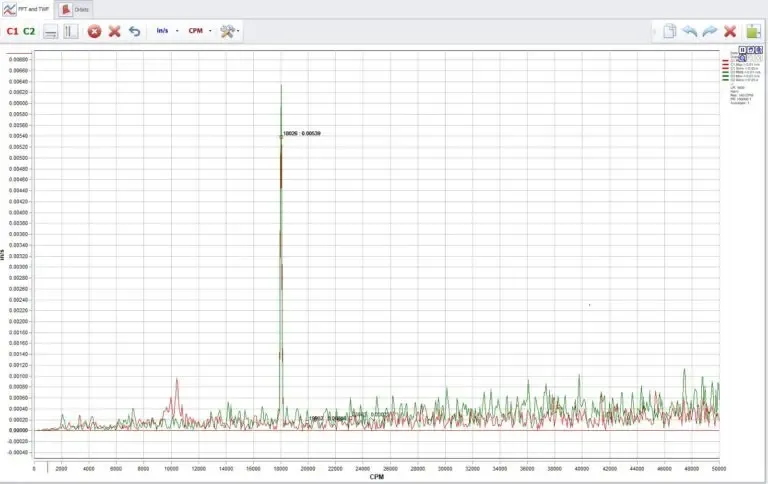Image resolution: width=768 pixels, height=484 pixels.
Task: Open the wrench and hammer tools icon
Action: [227, 31]
